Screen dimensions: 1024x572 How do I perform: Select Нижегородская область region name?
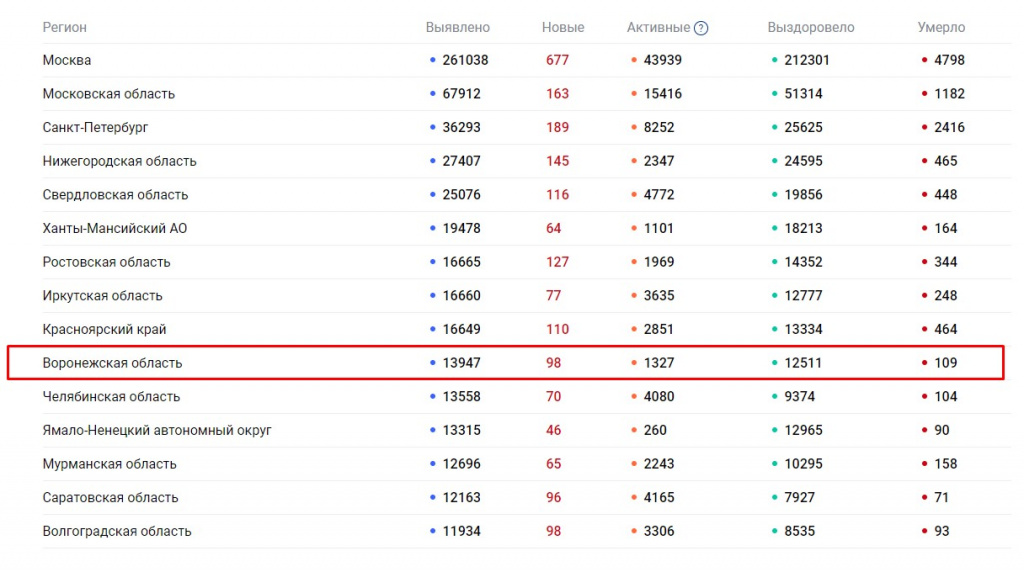pos(119,161)
